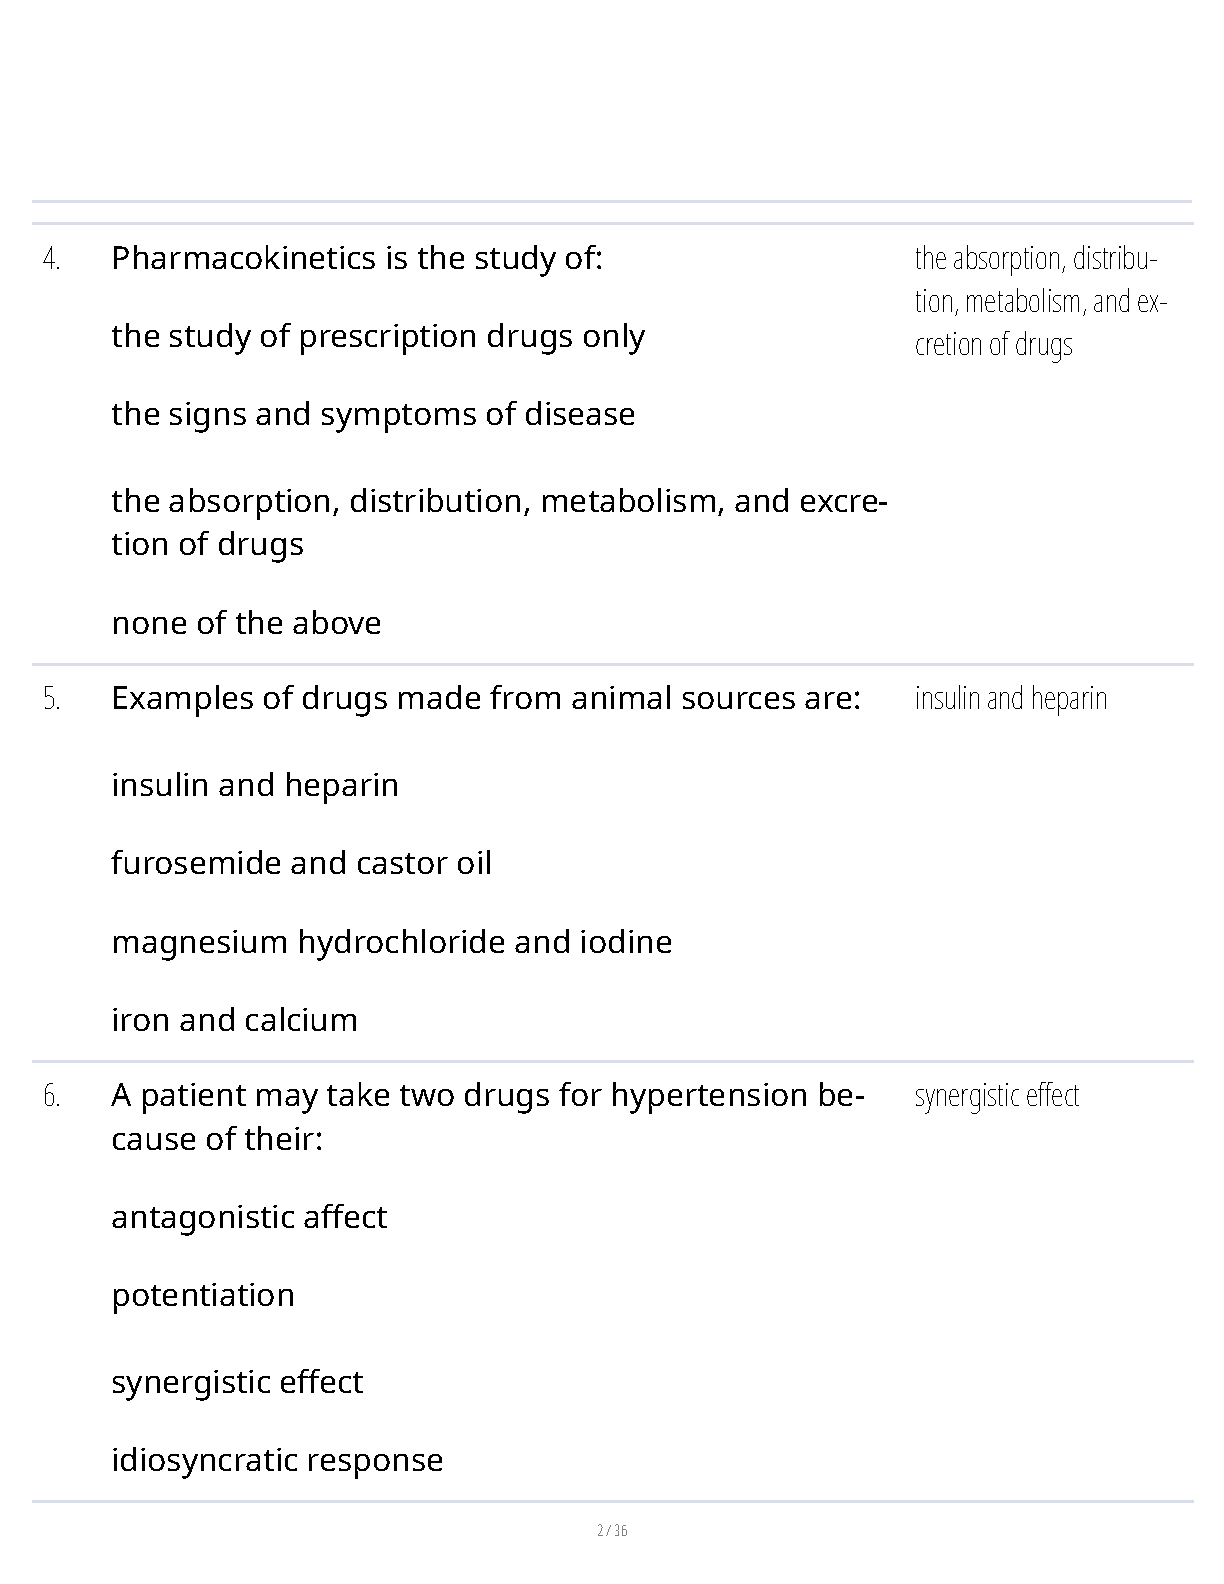Choose "furosemide and castor oil" option
The height and width of the screenshot is (1584, 1224).
click(x=301, y=864)
